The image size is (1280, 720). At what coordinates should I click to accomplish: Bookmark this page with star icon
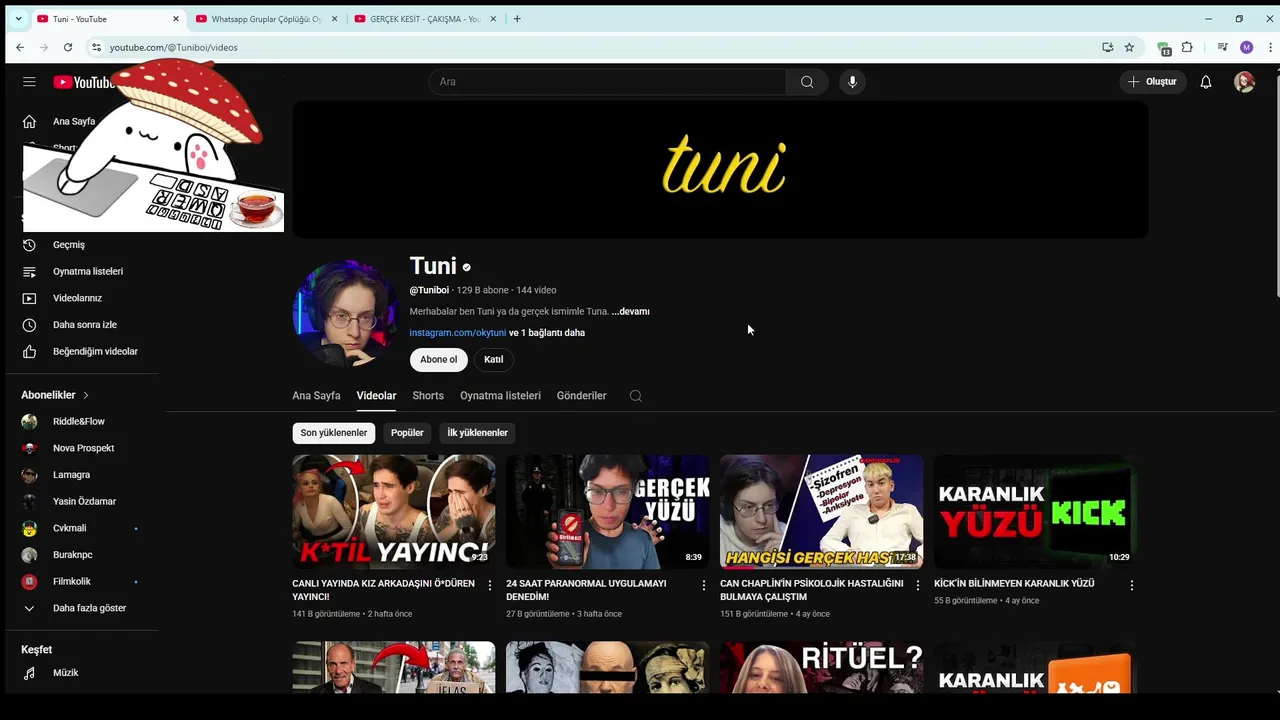tap(1129, 47)
